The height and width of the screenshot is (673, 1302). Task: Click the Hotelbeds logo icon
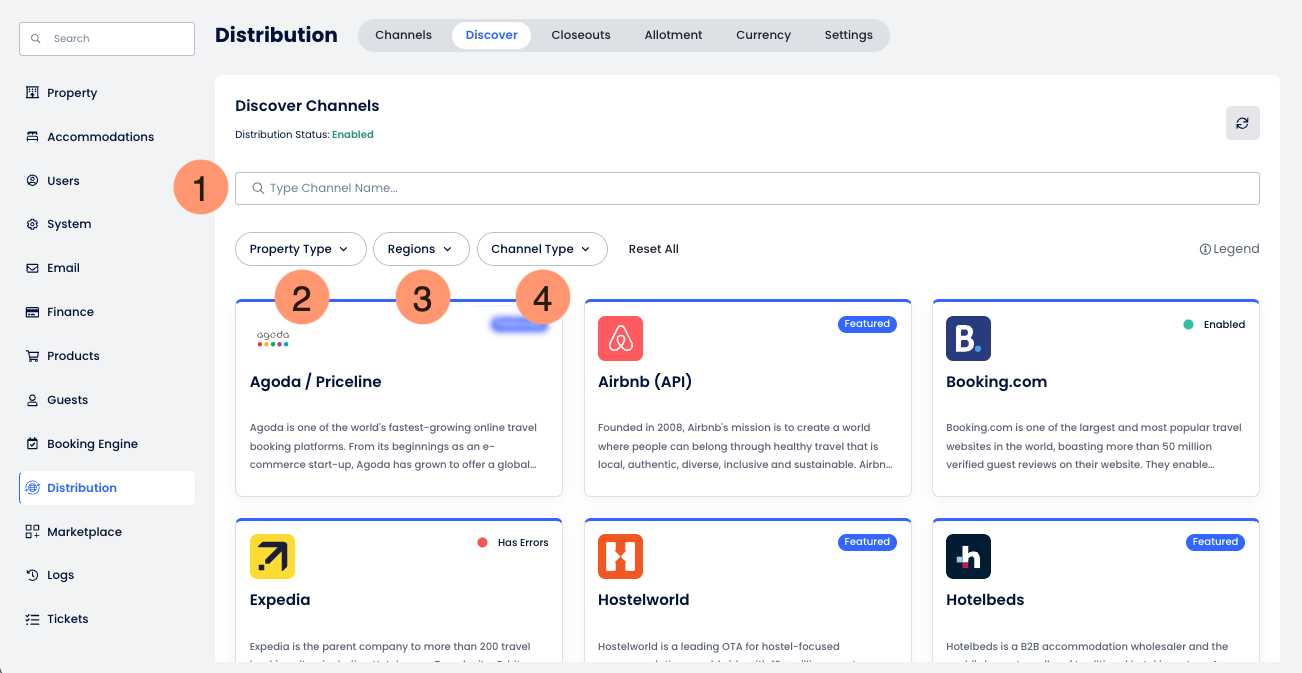[968, 556]
